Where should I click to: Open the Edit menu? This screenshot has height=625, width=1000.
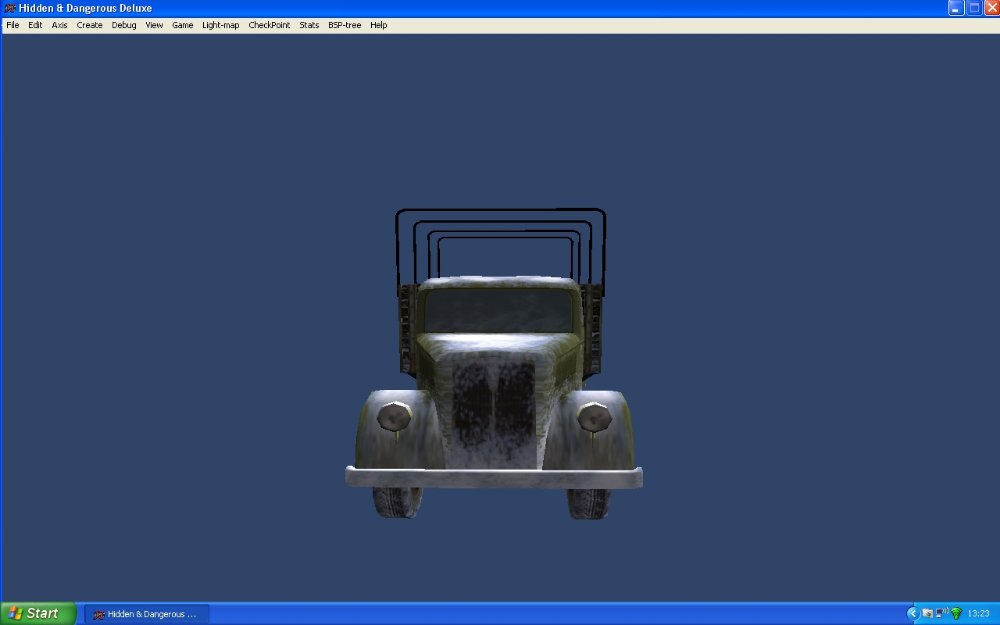(x=35, y=25)
